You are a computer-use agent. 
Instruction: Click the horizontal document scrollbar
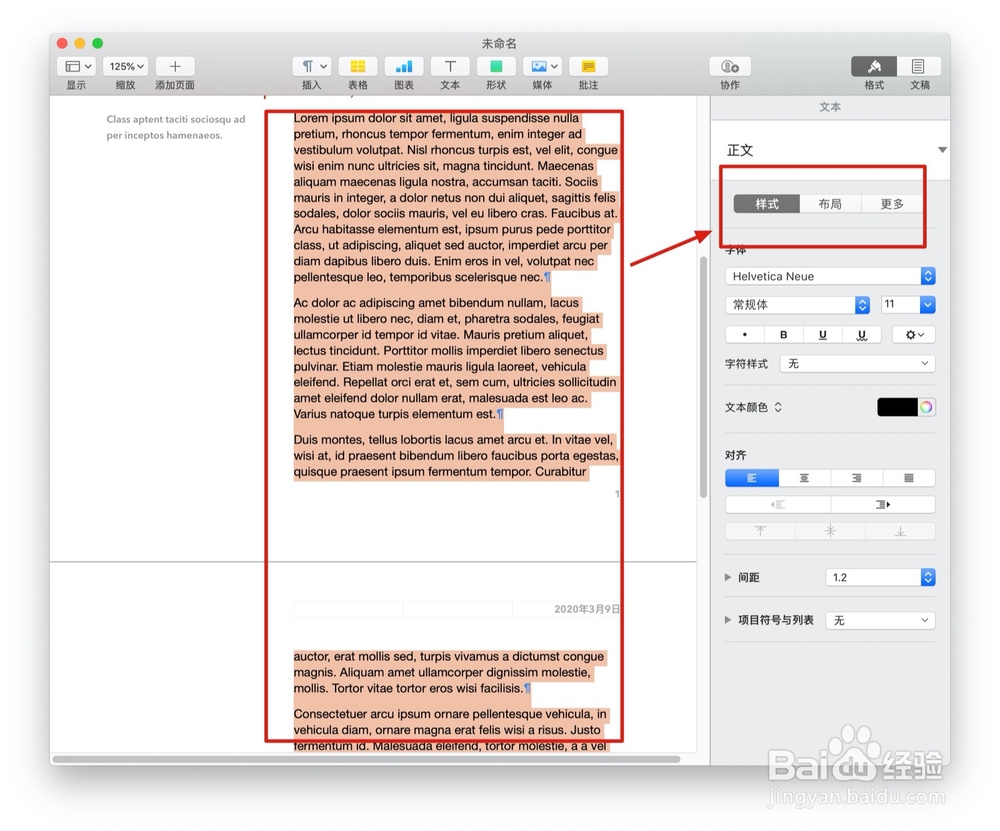coord(366,759)
